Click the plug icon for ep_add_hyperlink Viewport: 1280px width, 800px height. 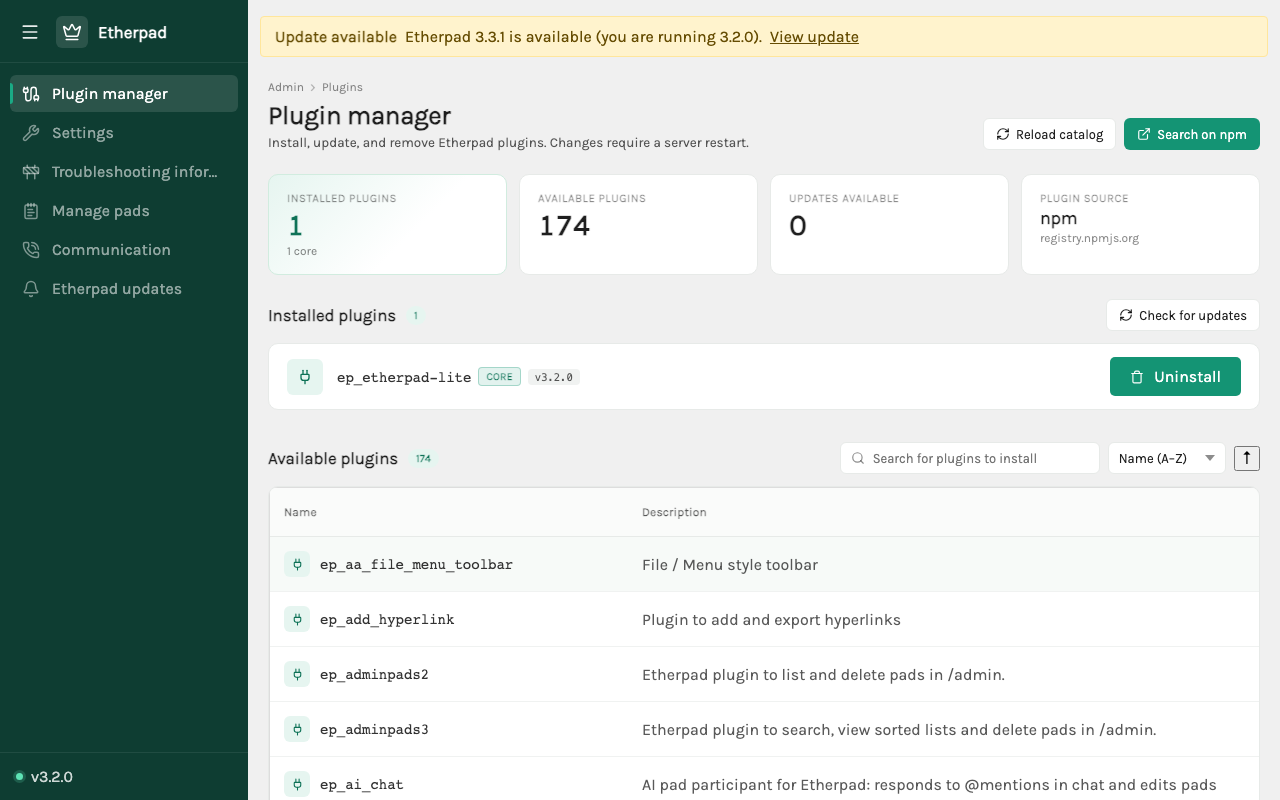coord(297,619)
